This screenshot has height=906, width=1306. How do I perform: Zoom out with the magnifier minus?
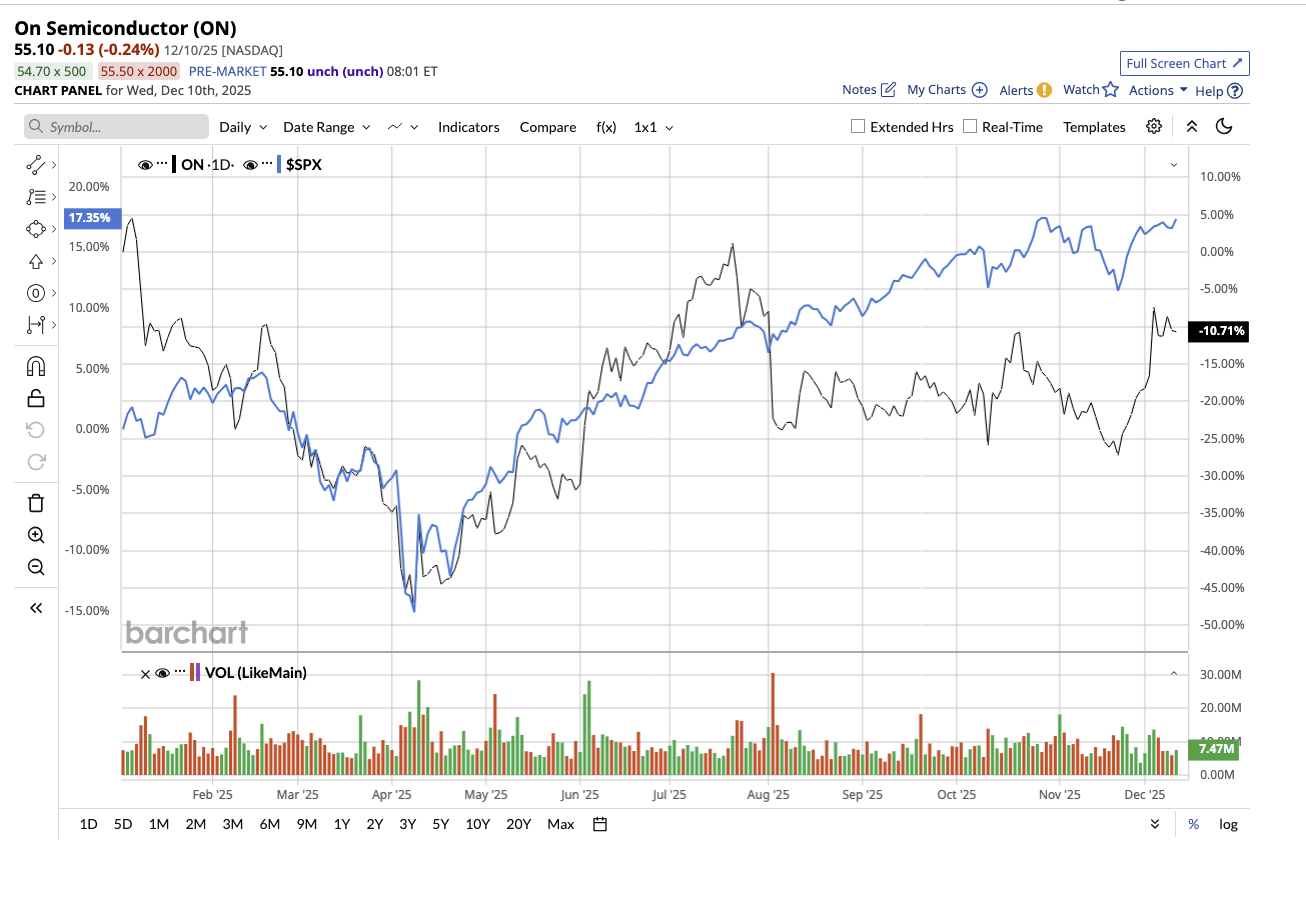36,567
